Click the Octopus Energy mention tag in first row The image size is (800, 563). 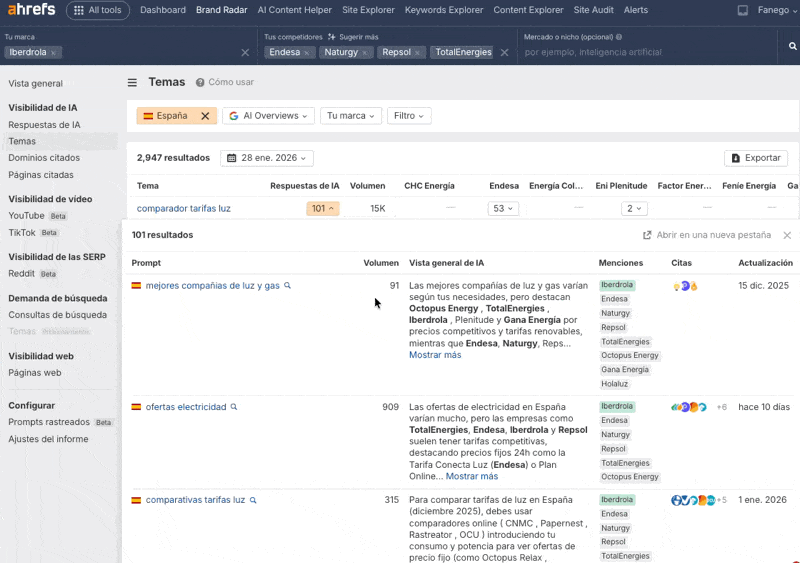(x=630, y=355)
